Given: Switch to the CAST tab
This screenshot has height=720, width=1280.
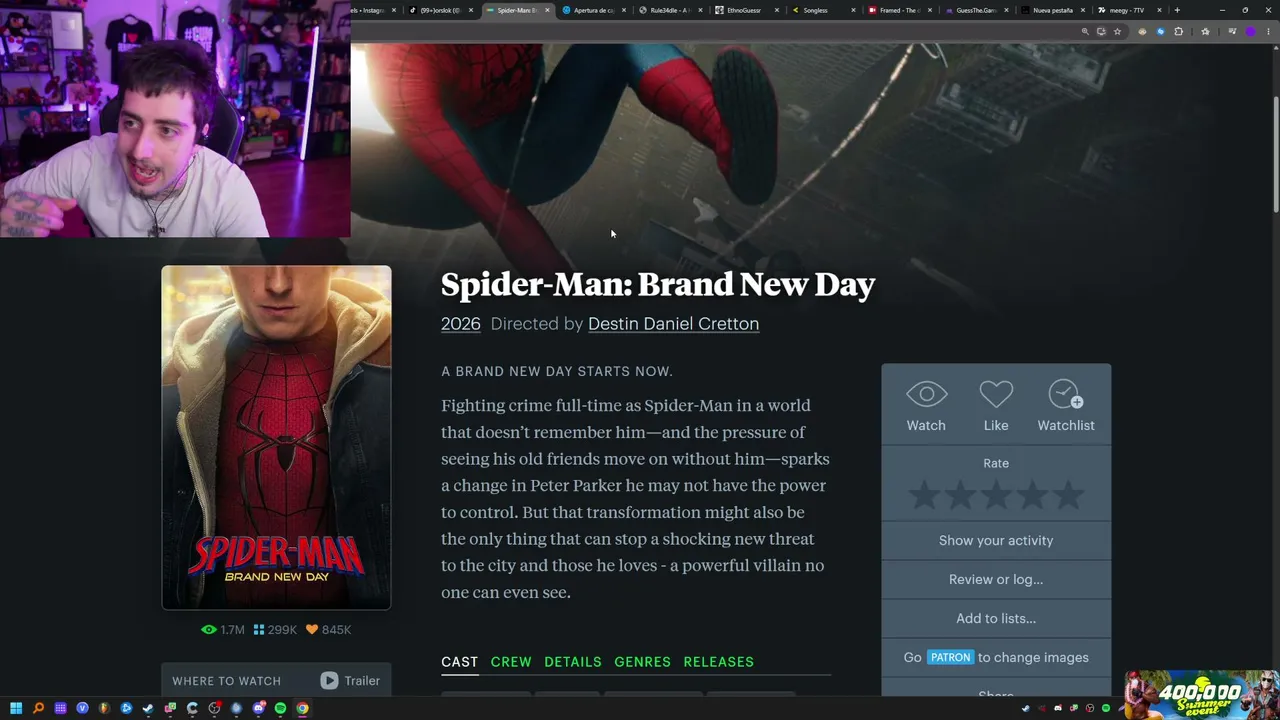Looking at the screenshot, I should [460, 662].
